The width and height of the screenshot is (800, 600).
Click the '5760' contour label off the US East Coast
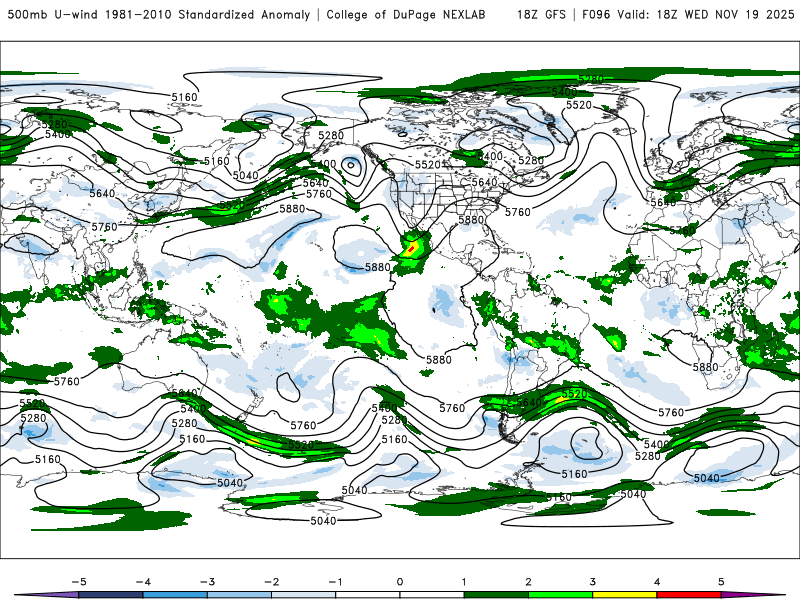click(x=518, y=212)
